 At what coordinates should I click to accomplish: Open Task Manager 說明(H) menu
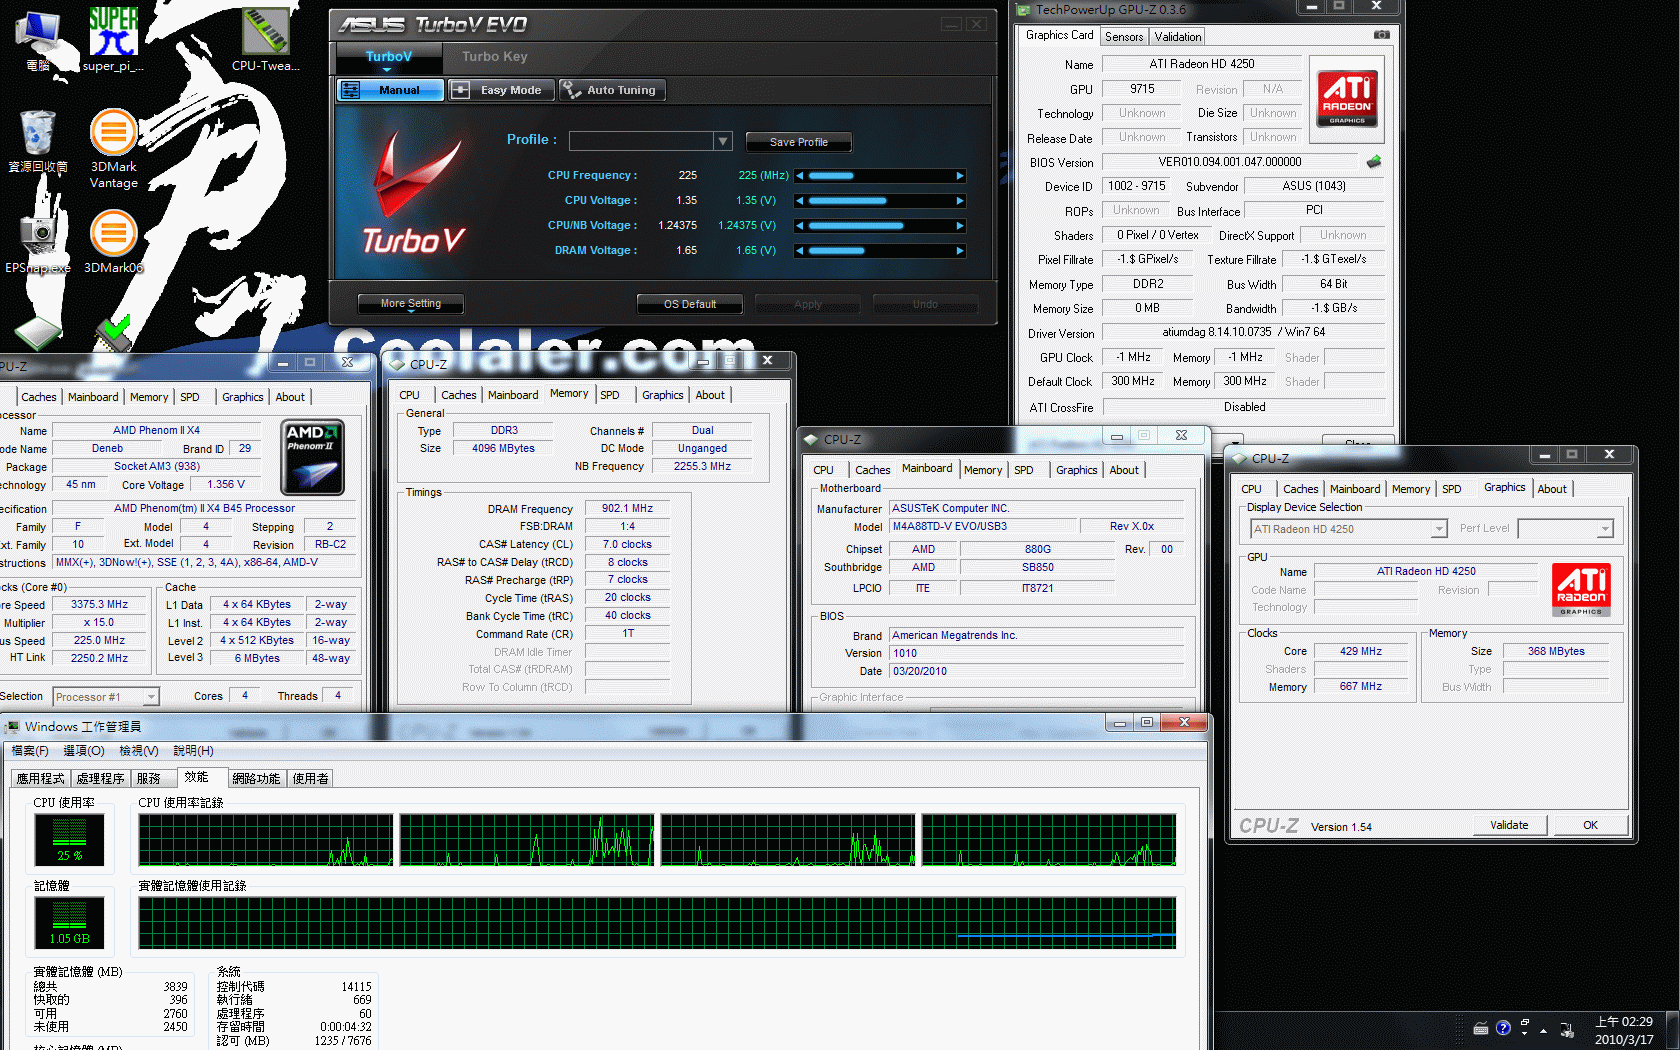coord(193,751)
